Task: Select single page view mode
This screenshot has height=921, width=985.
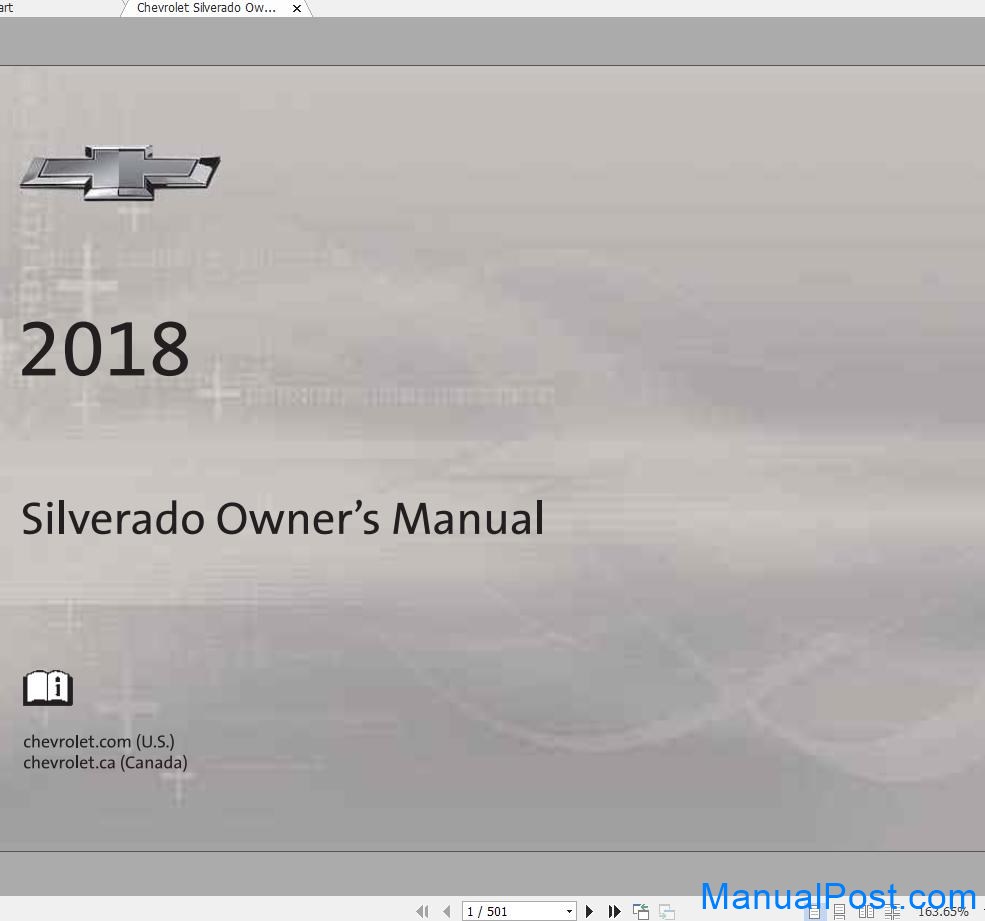Action: click(x=814, y=912)
